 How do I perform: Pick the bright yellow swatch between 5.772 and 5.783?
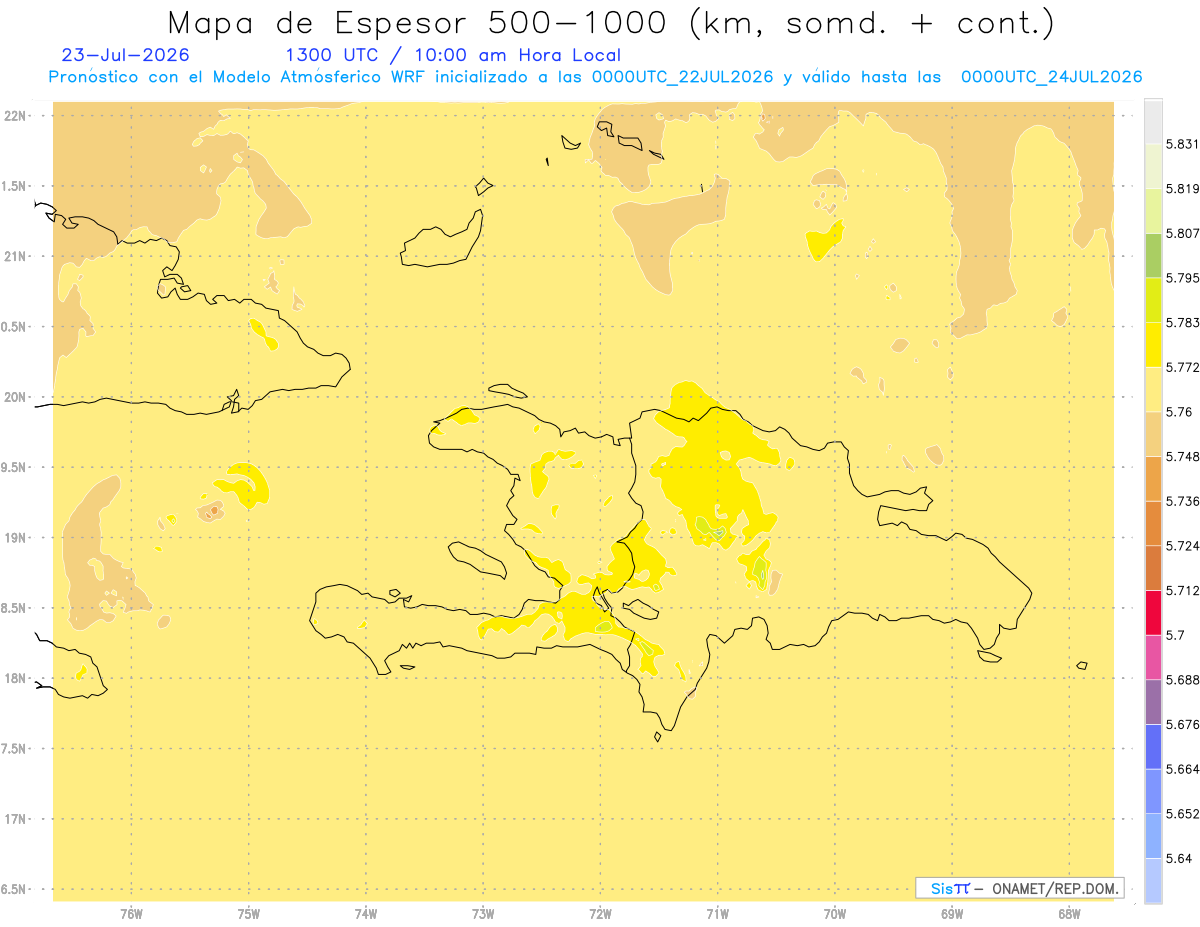click(1153, 345)
